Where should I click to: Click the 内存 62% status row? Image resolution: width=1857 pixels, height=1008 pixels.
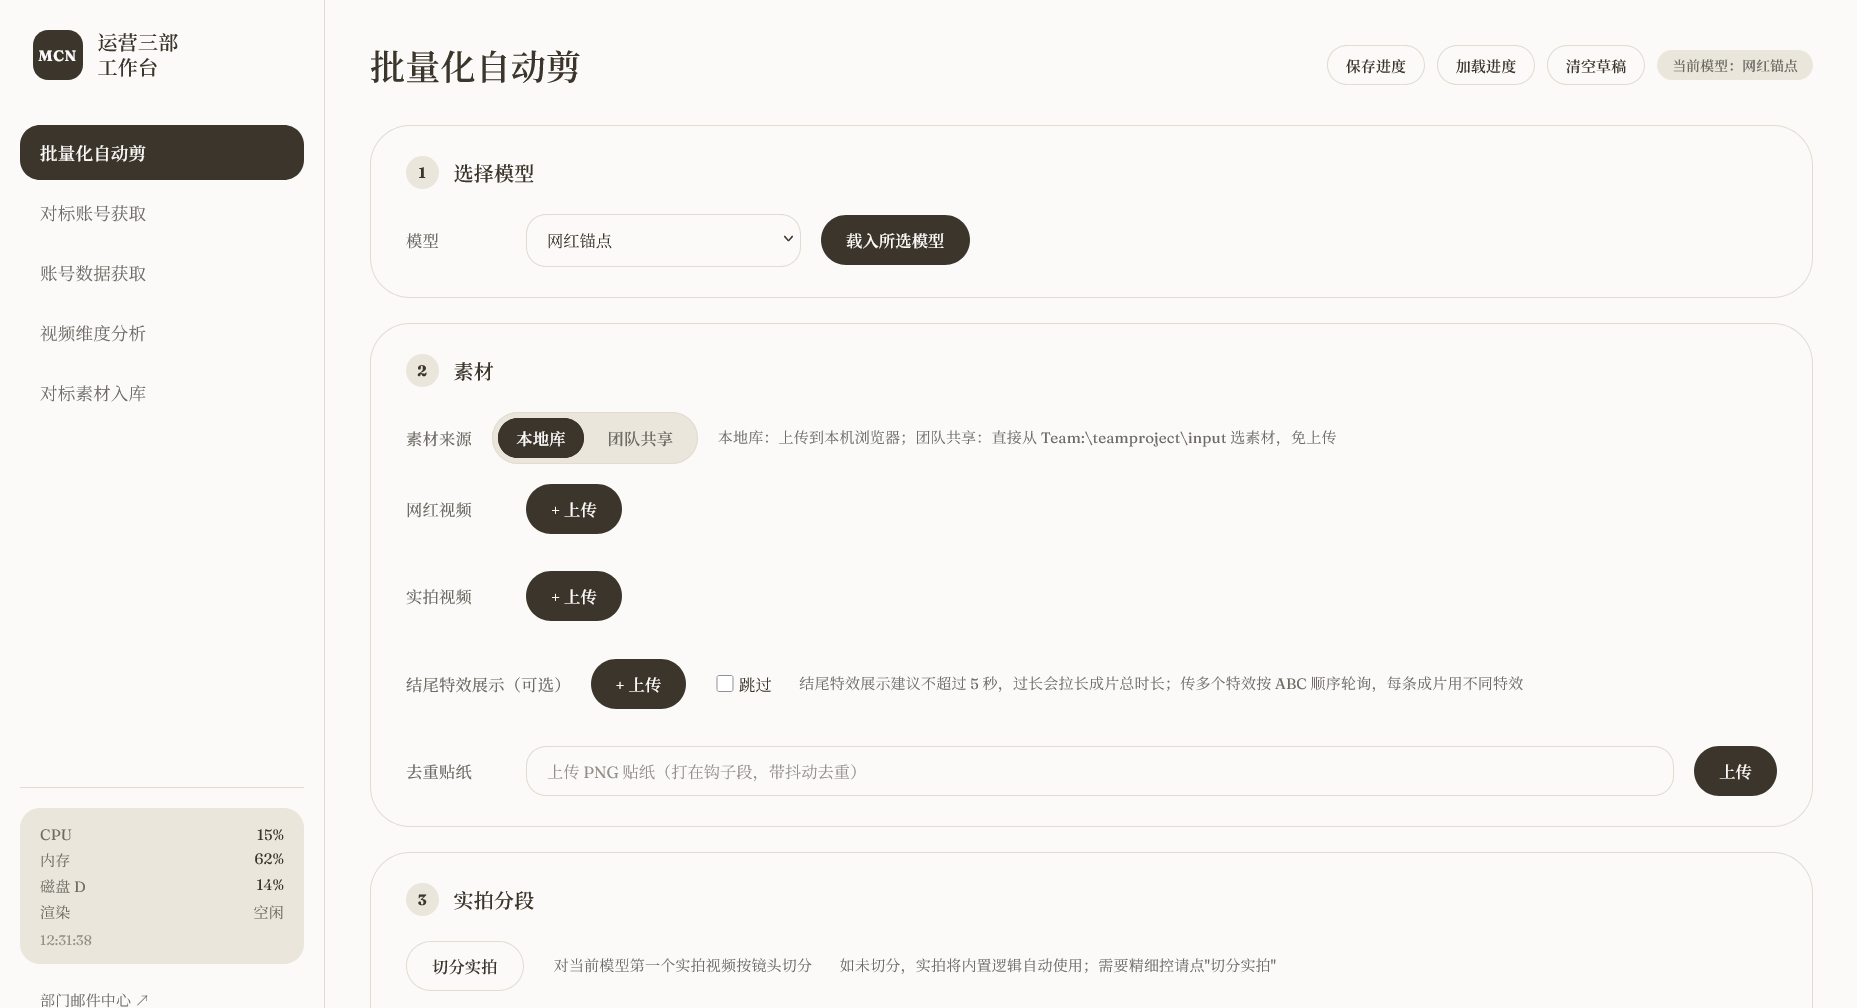click(162, 860)
